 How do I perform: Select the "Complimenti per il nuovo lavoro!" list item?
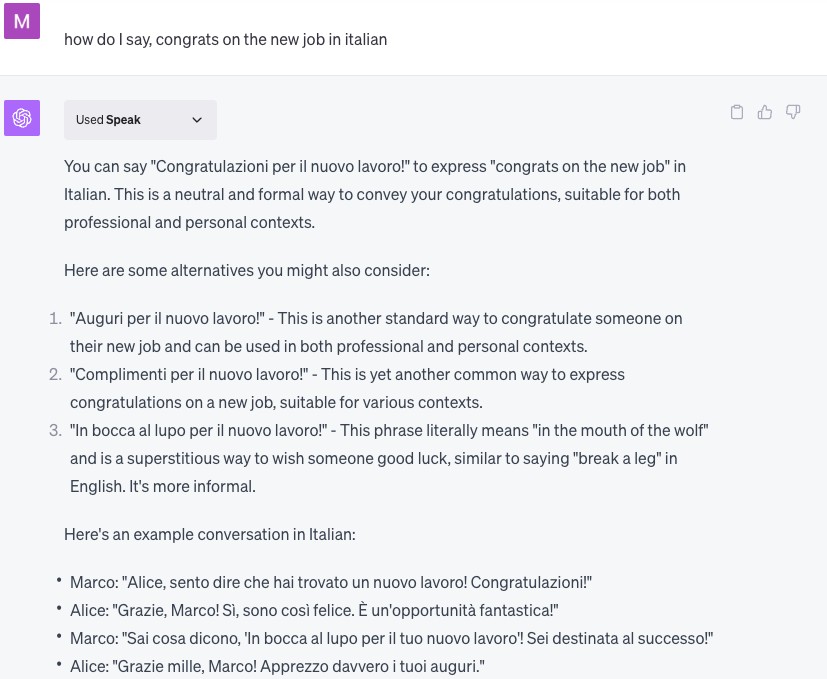click(347, 388)
